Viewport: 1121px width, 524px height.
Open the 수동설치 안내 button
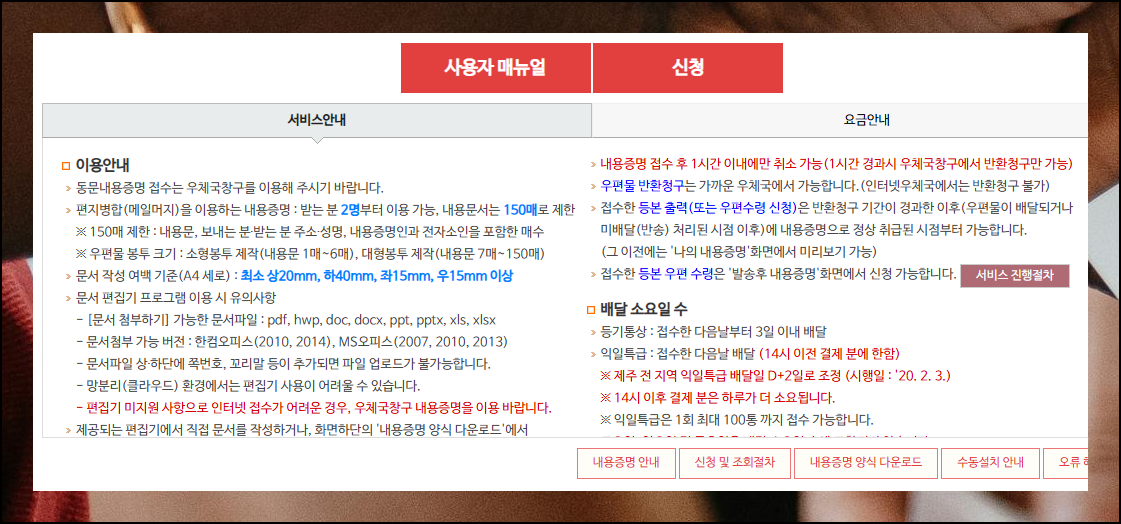pyautogui.click(x=990, y=463)
